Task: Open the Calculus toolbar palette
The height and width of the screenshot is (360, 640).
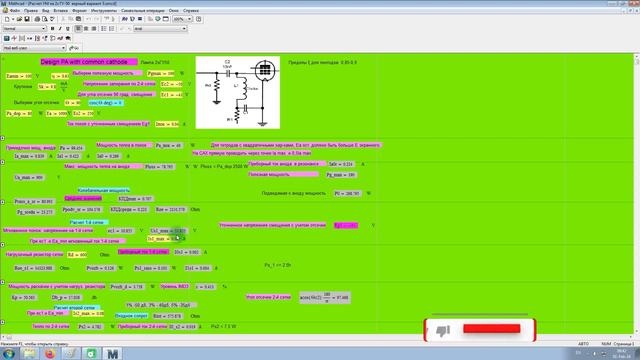Action: pyautogui.click(x=37, y=38)
